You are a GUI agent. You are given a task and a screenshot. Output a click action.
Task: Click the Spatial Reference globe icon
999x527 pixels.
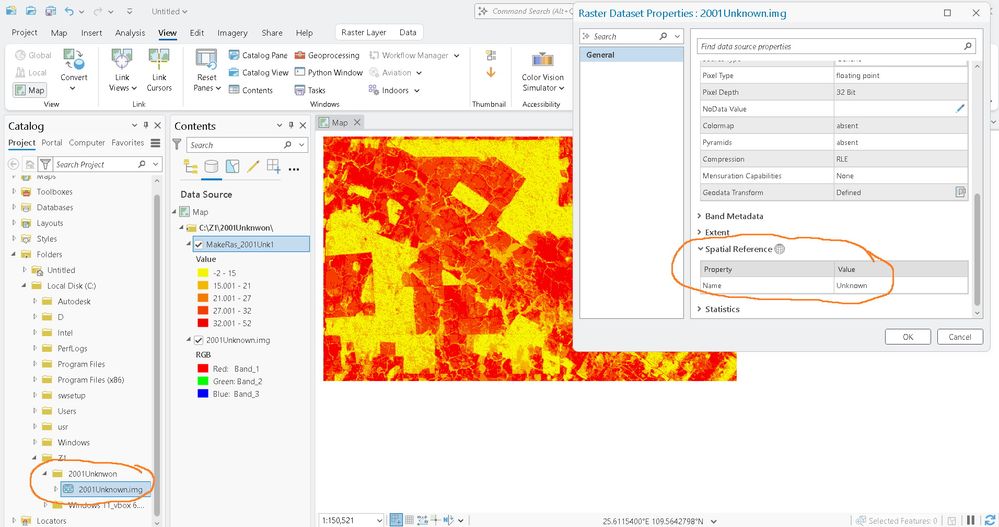tap(779, 249)
